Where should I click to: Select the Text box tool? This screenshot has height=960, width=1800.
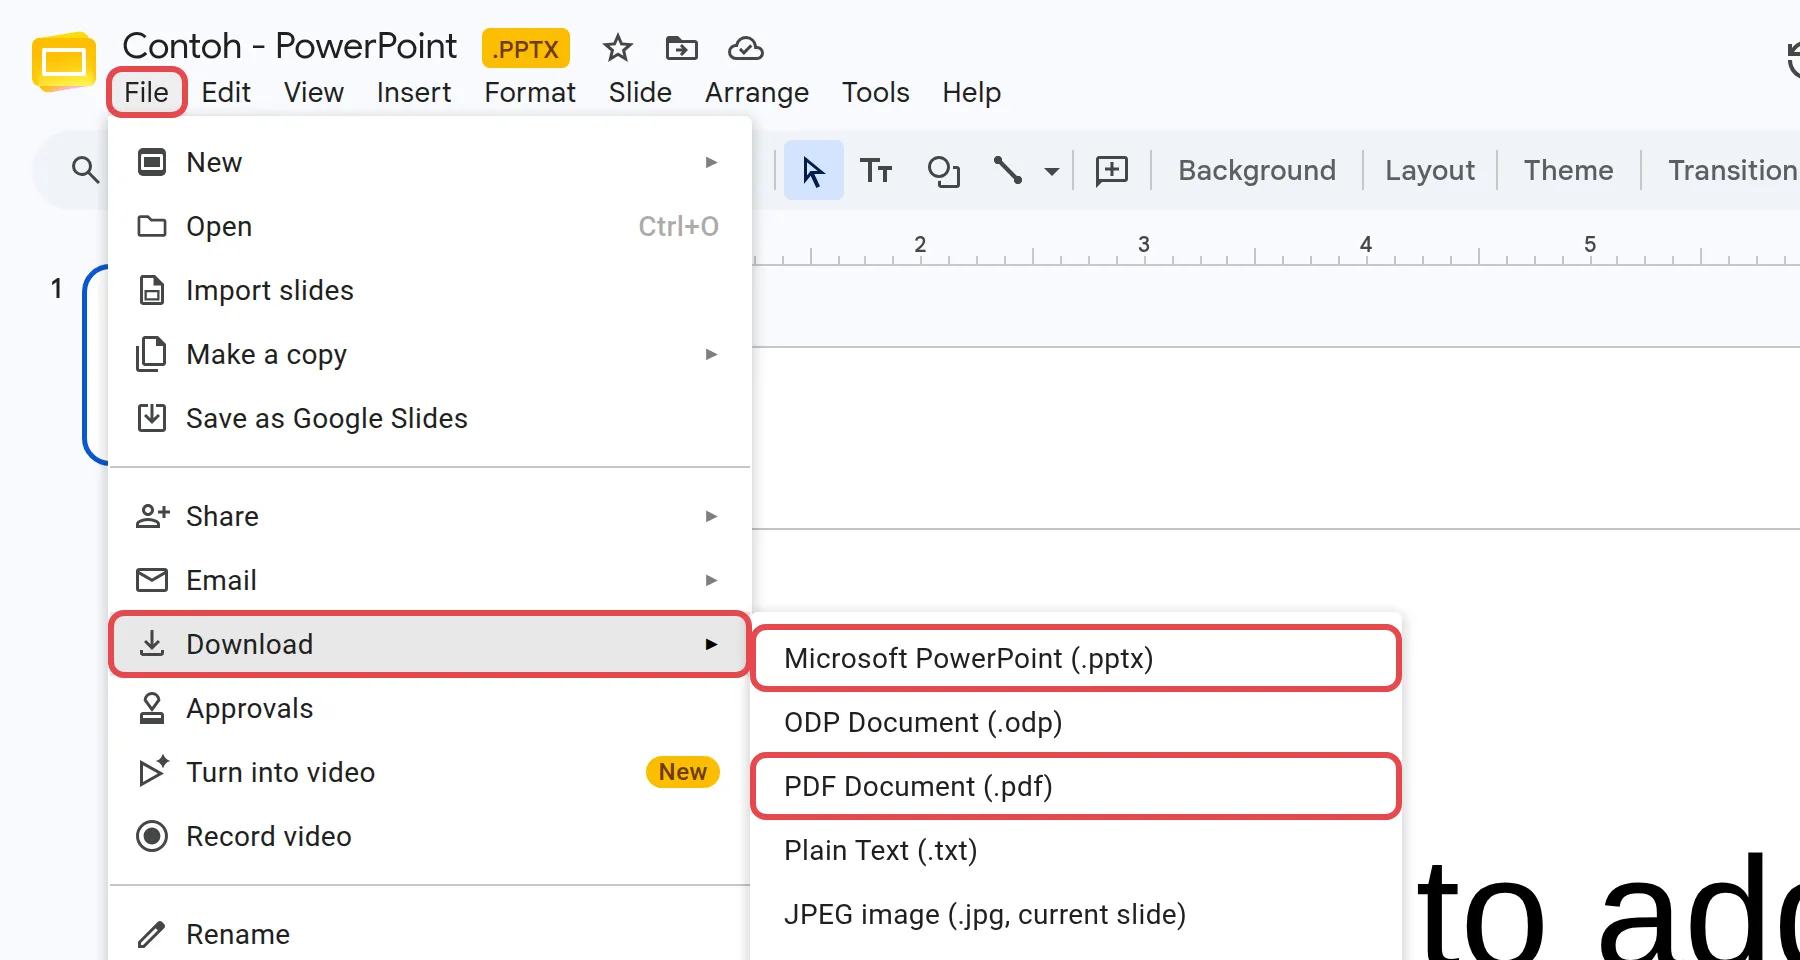coord(876,171)
